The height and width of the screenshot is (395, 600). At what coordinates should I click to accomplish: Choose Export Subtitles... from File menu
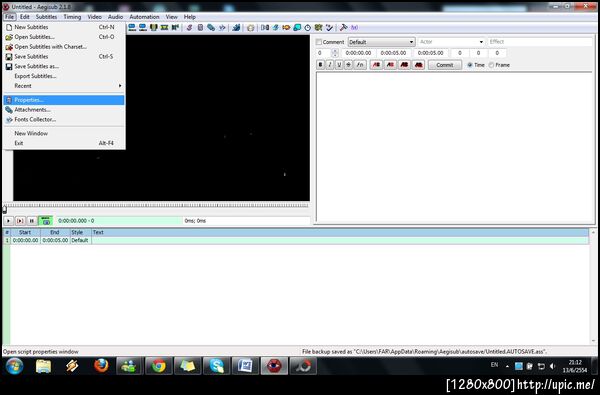tap(64, 76)
